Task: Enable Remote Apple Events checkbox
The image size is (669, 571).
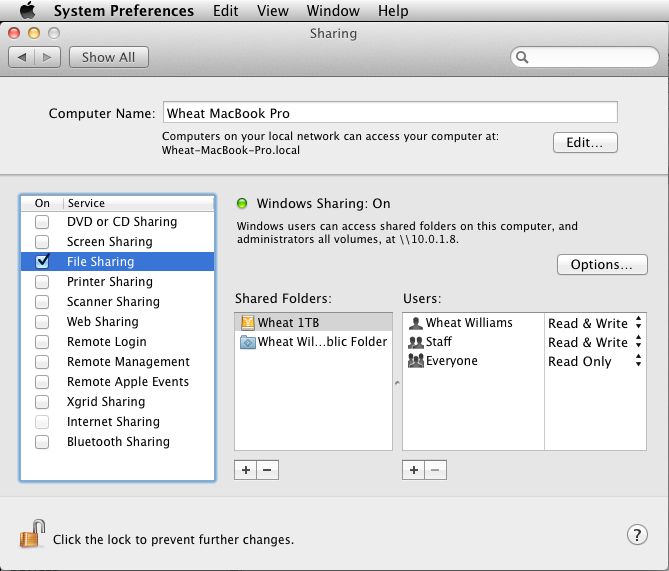Action: coord(42,382)
